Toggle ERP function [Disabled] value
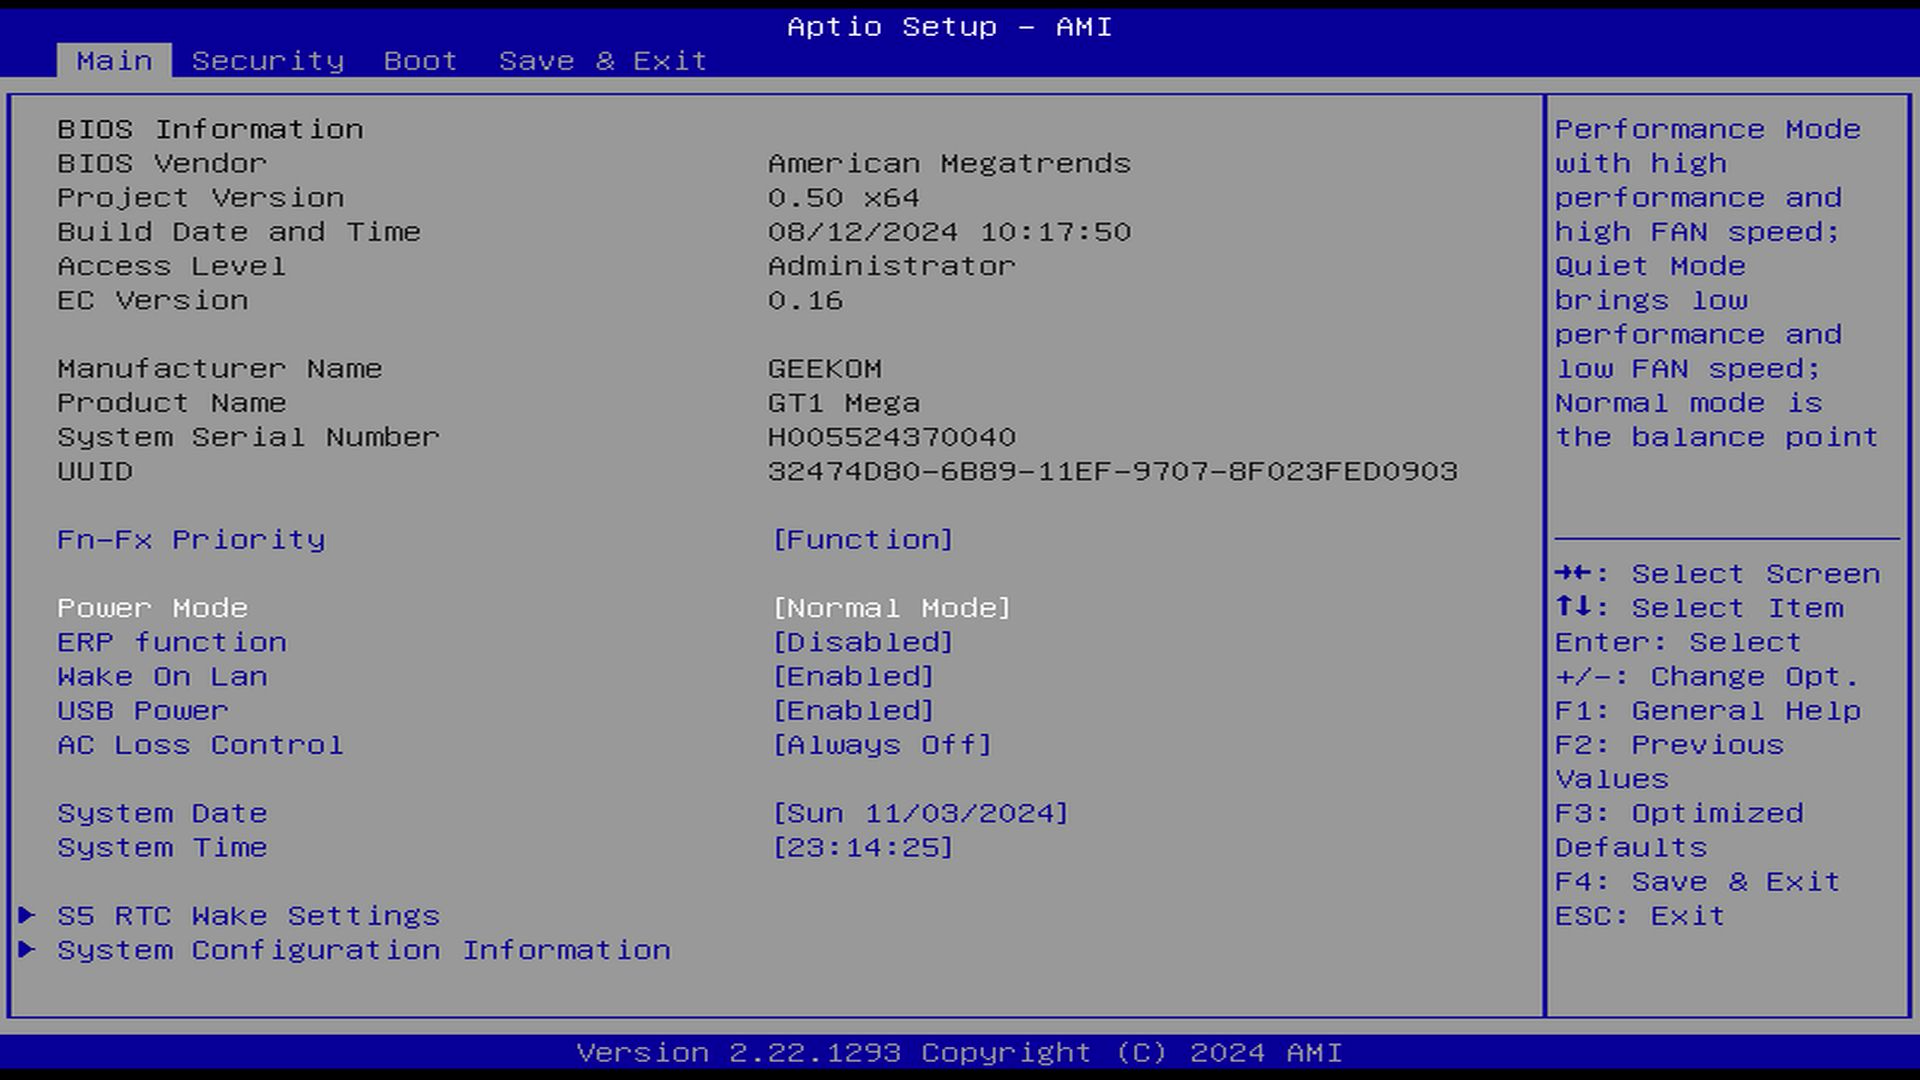 point(863,642)
